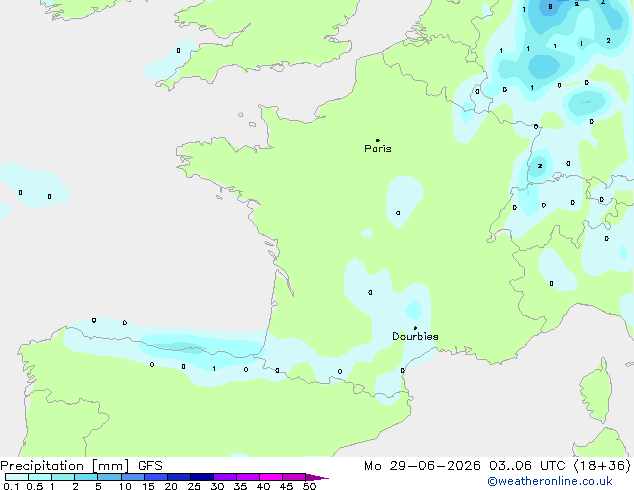Viewport: 634px width, 490px height.
Task: Click the Dourbies location dot marker
Action: tap(415, 328)
